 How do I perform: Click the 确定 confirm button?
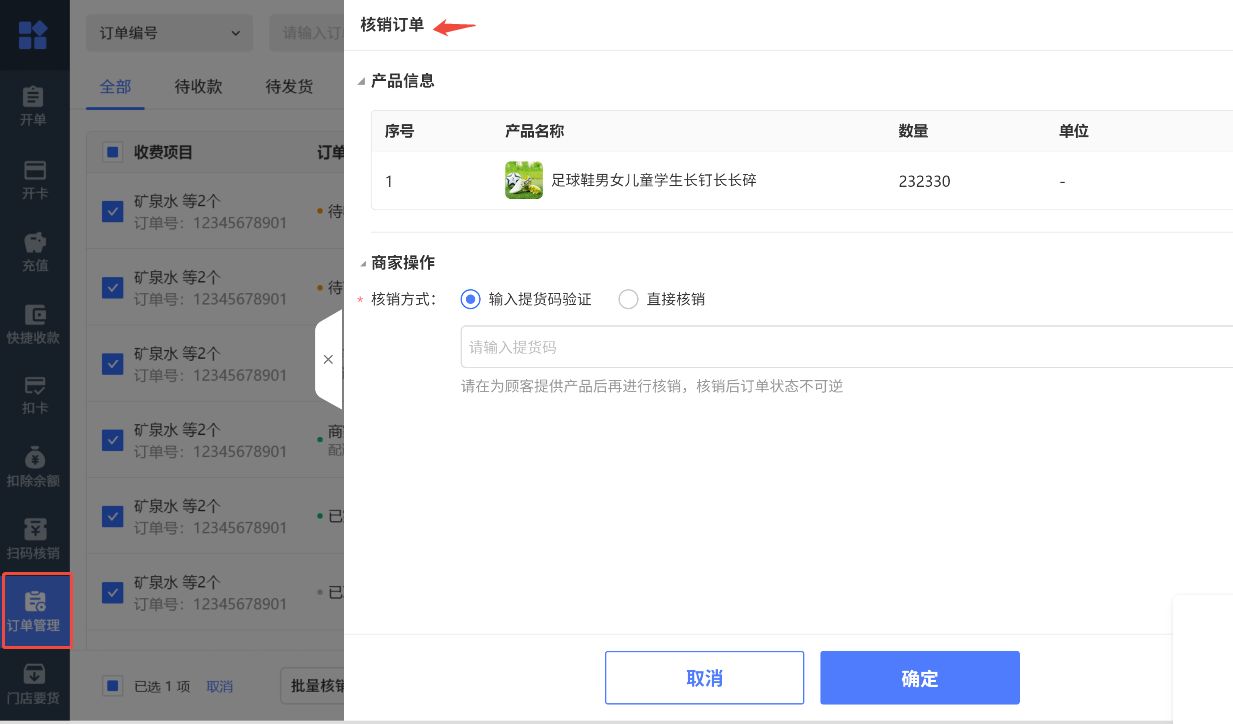pyautogui.click(x=919, y=678)
